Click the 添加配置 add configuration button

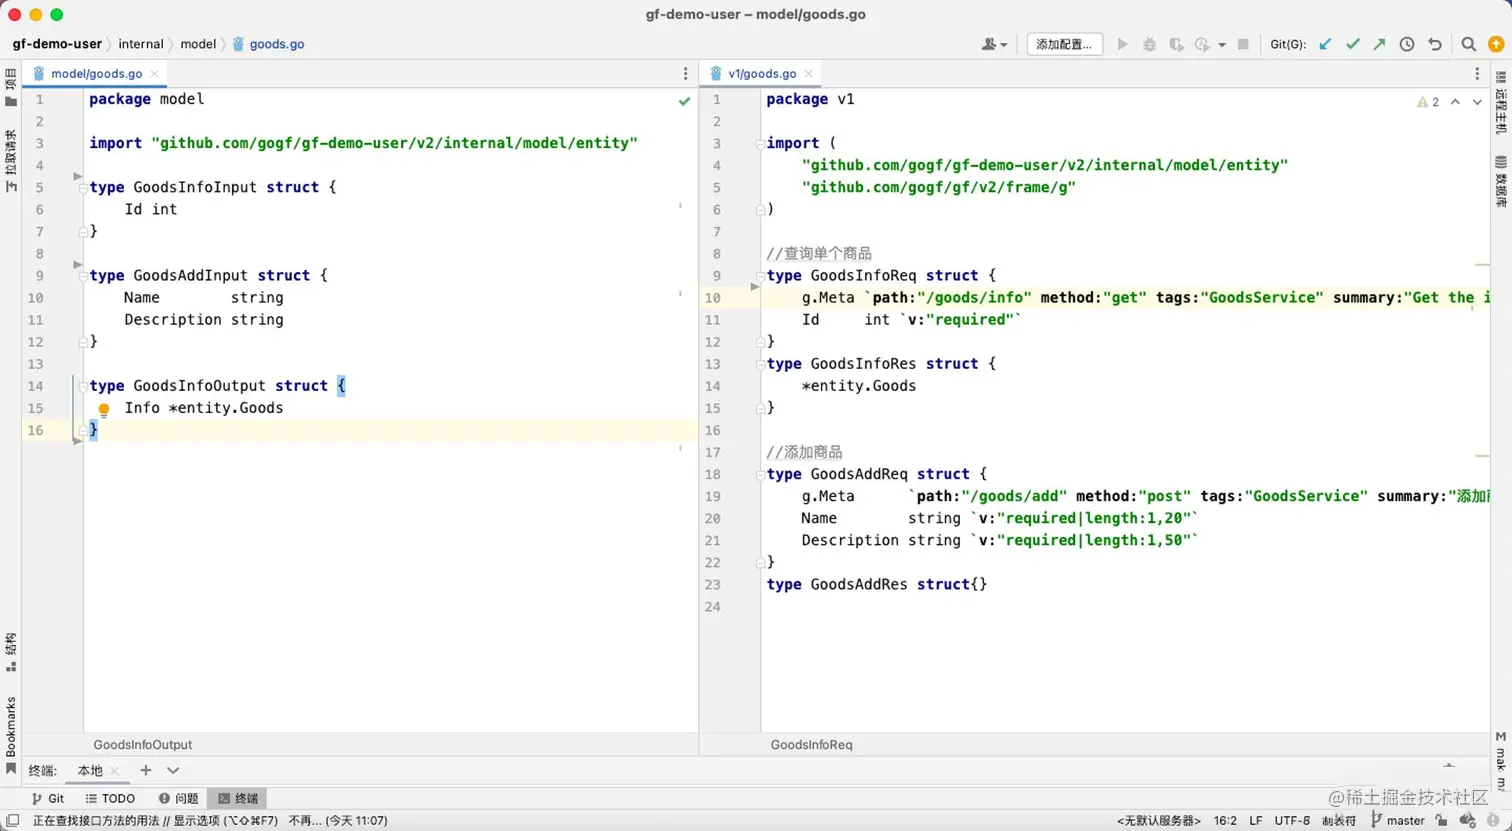tap(1065, 44)
